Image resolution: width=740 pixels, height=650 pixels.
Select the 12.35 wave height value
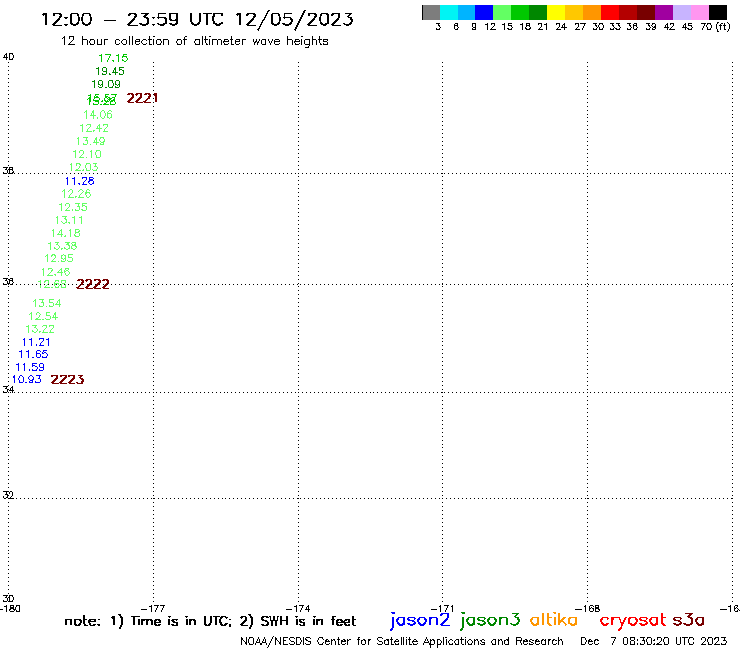(73, 207)
